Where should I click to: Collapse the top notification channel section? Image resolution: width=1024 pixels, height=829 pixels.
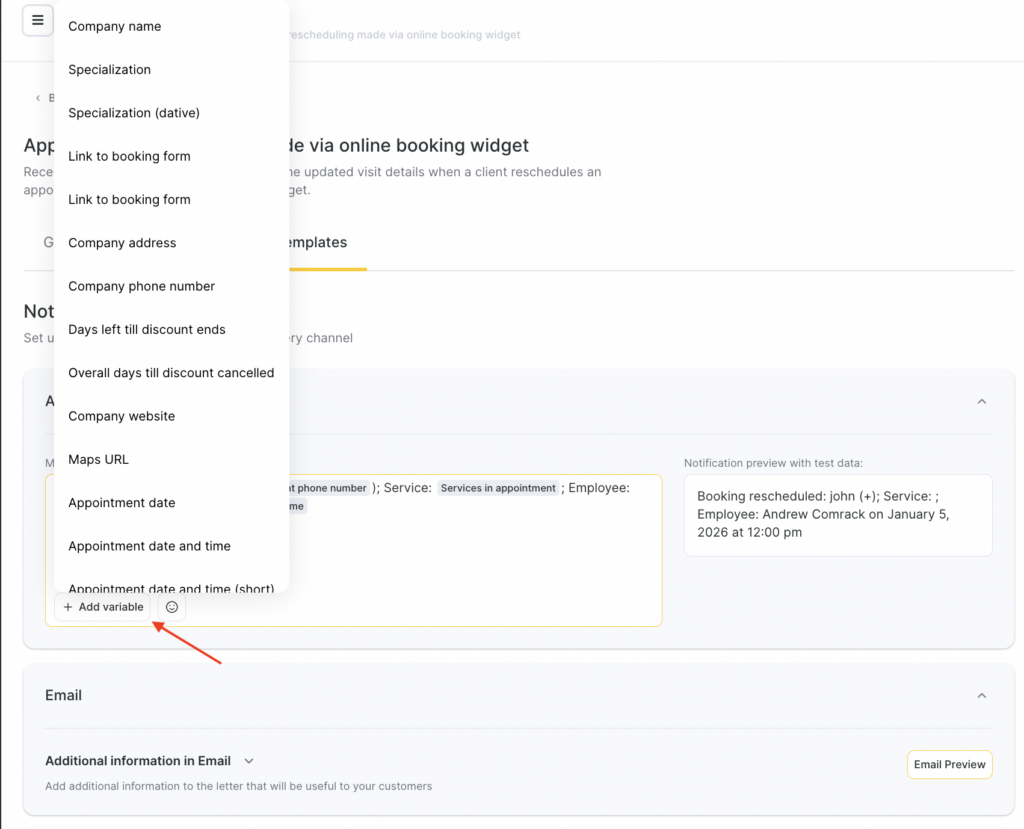(x=981, y=402)
